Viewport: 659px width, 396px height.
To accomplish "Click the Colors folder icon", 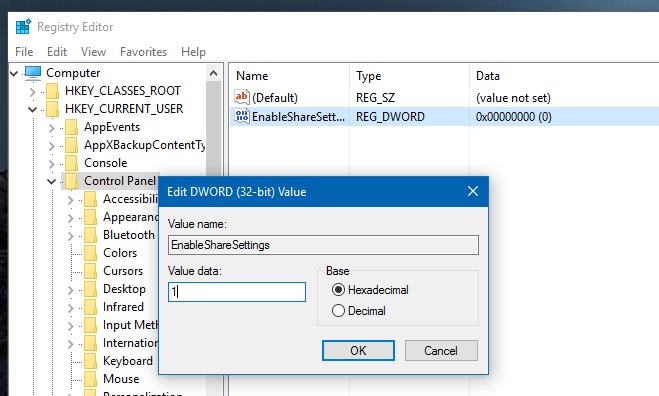I will point(90,253).
